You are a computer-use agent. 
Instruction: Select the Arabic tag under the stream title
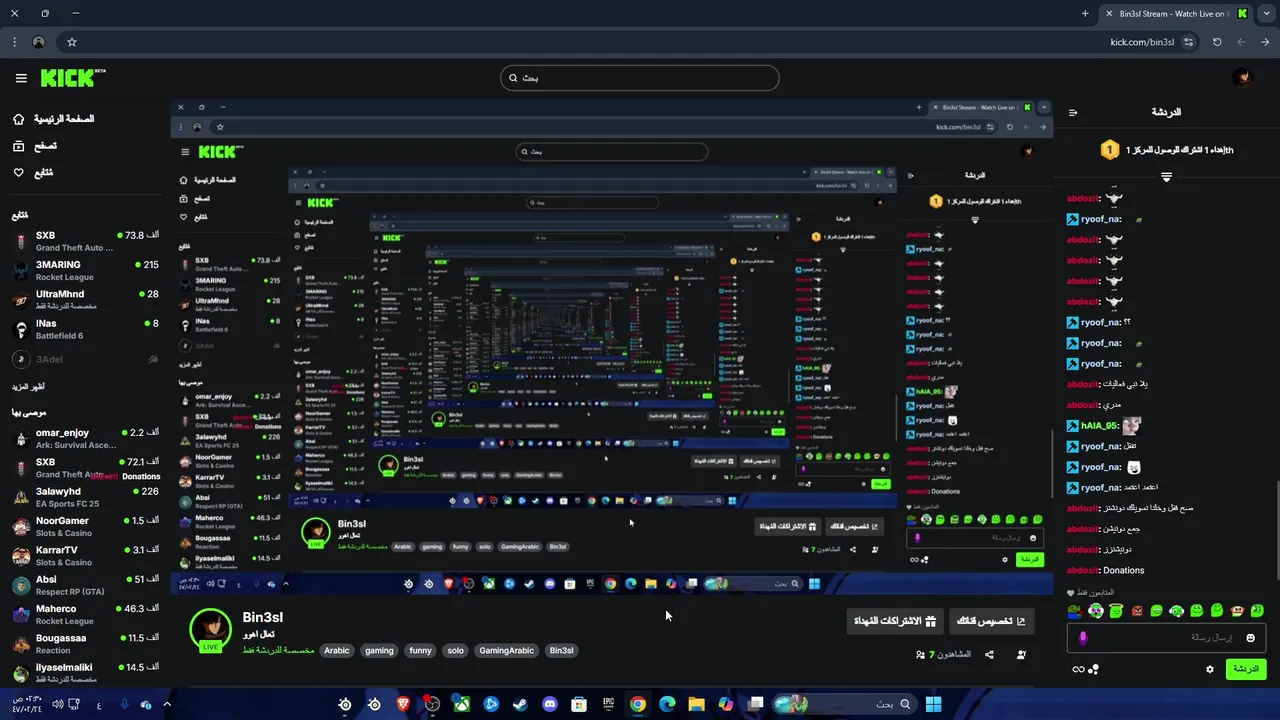point(337,650)
